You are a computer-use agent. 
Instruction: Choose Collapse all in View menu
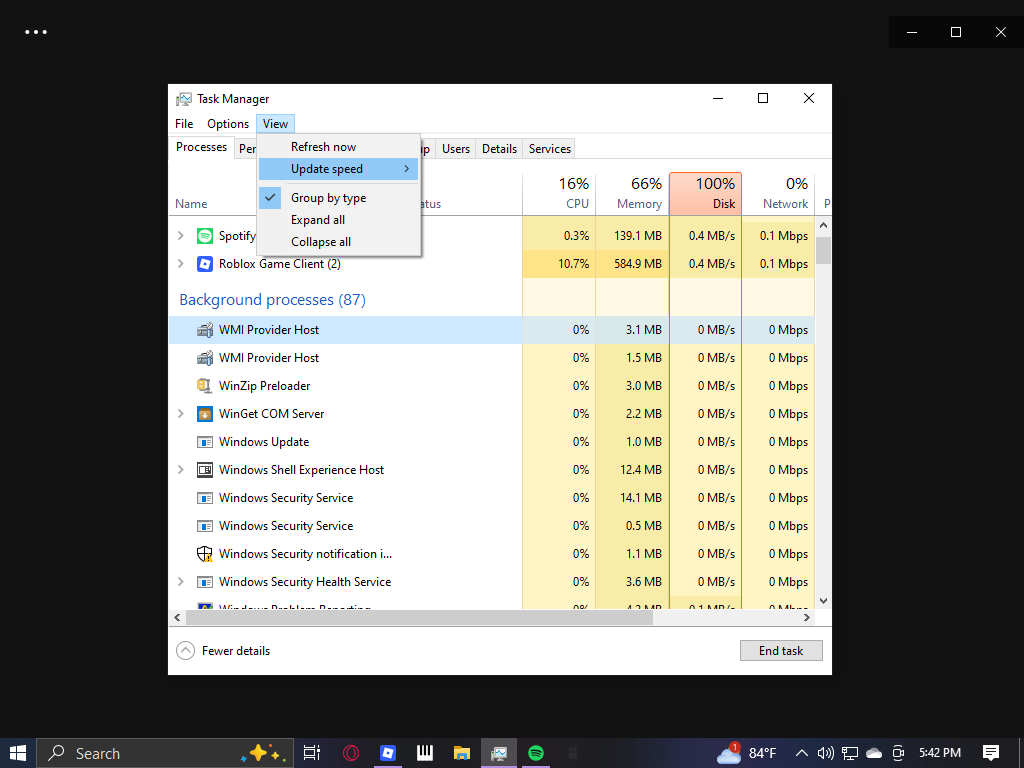tap(338, 242)
